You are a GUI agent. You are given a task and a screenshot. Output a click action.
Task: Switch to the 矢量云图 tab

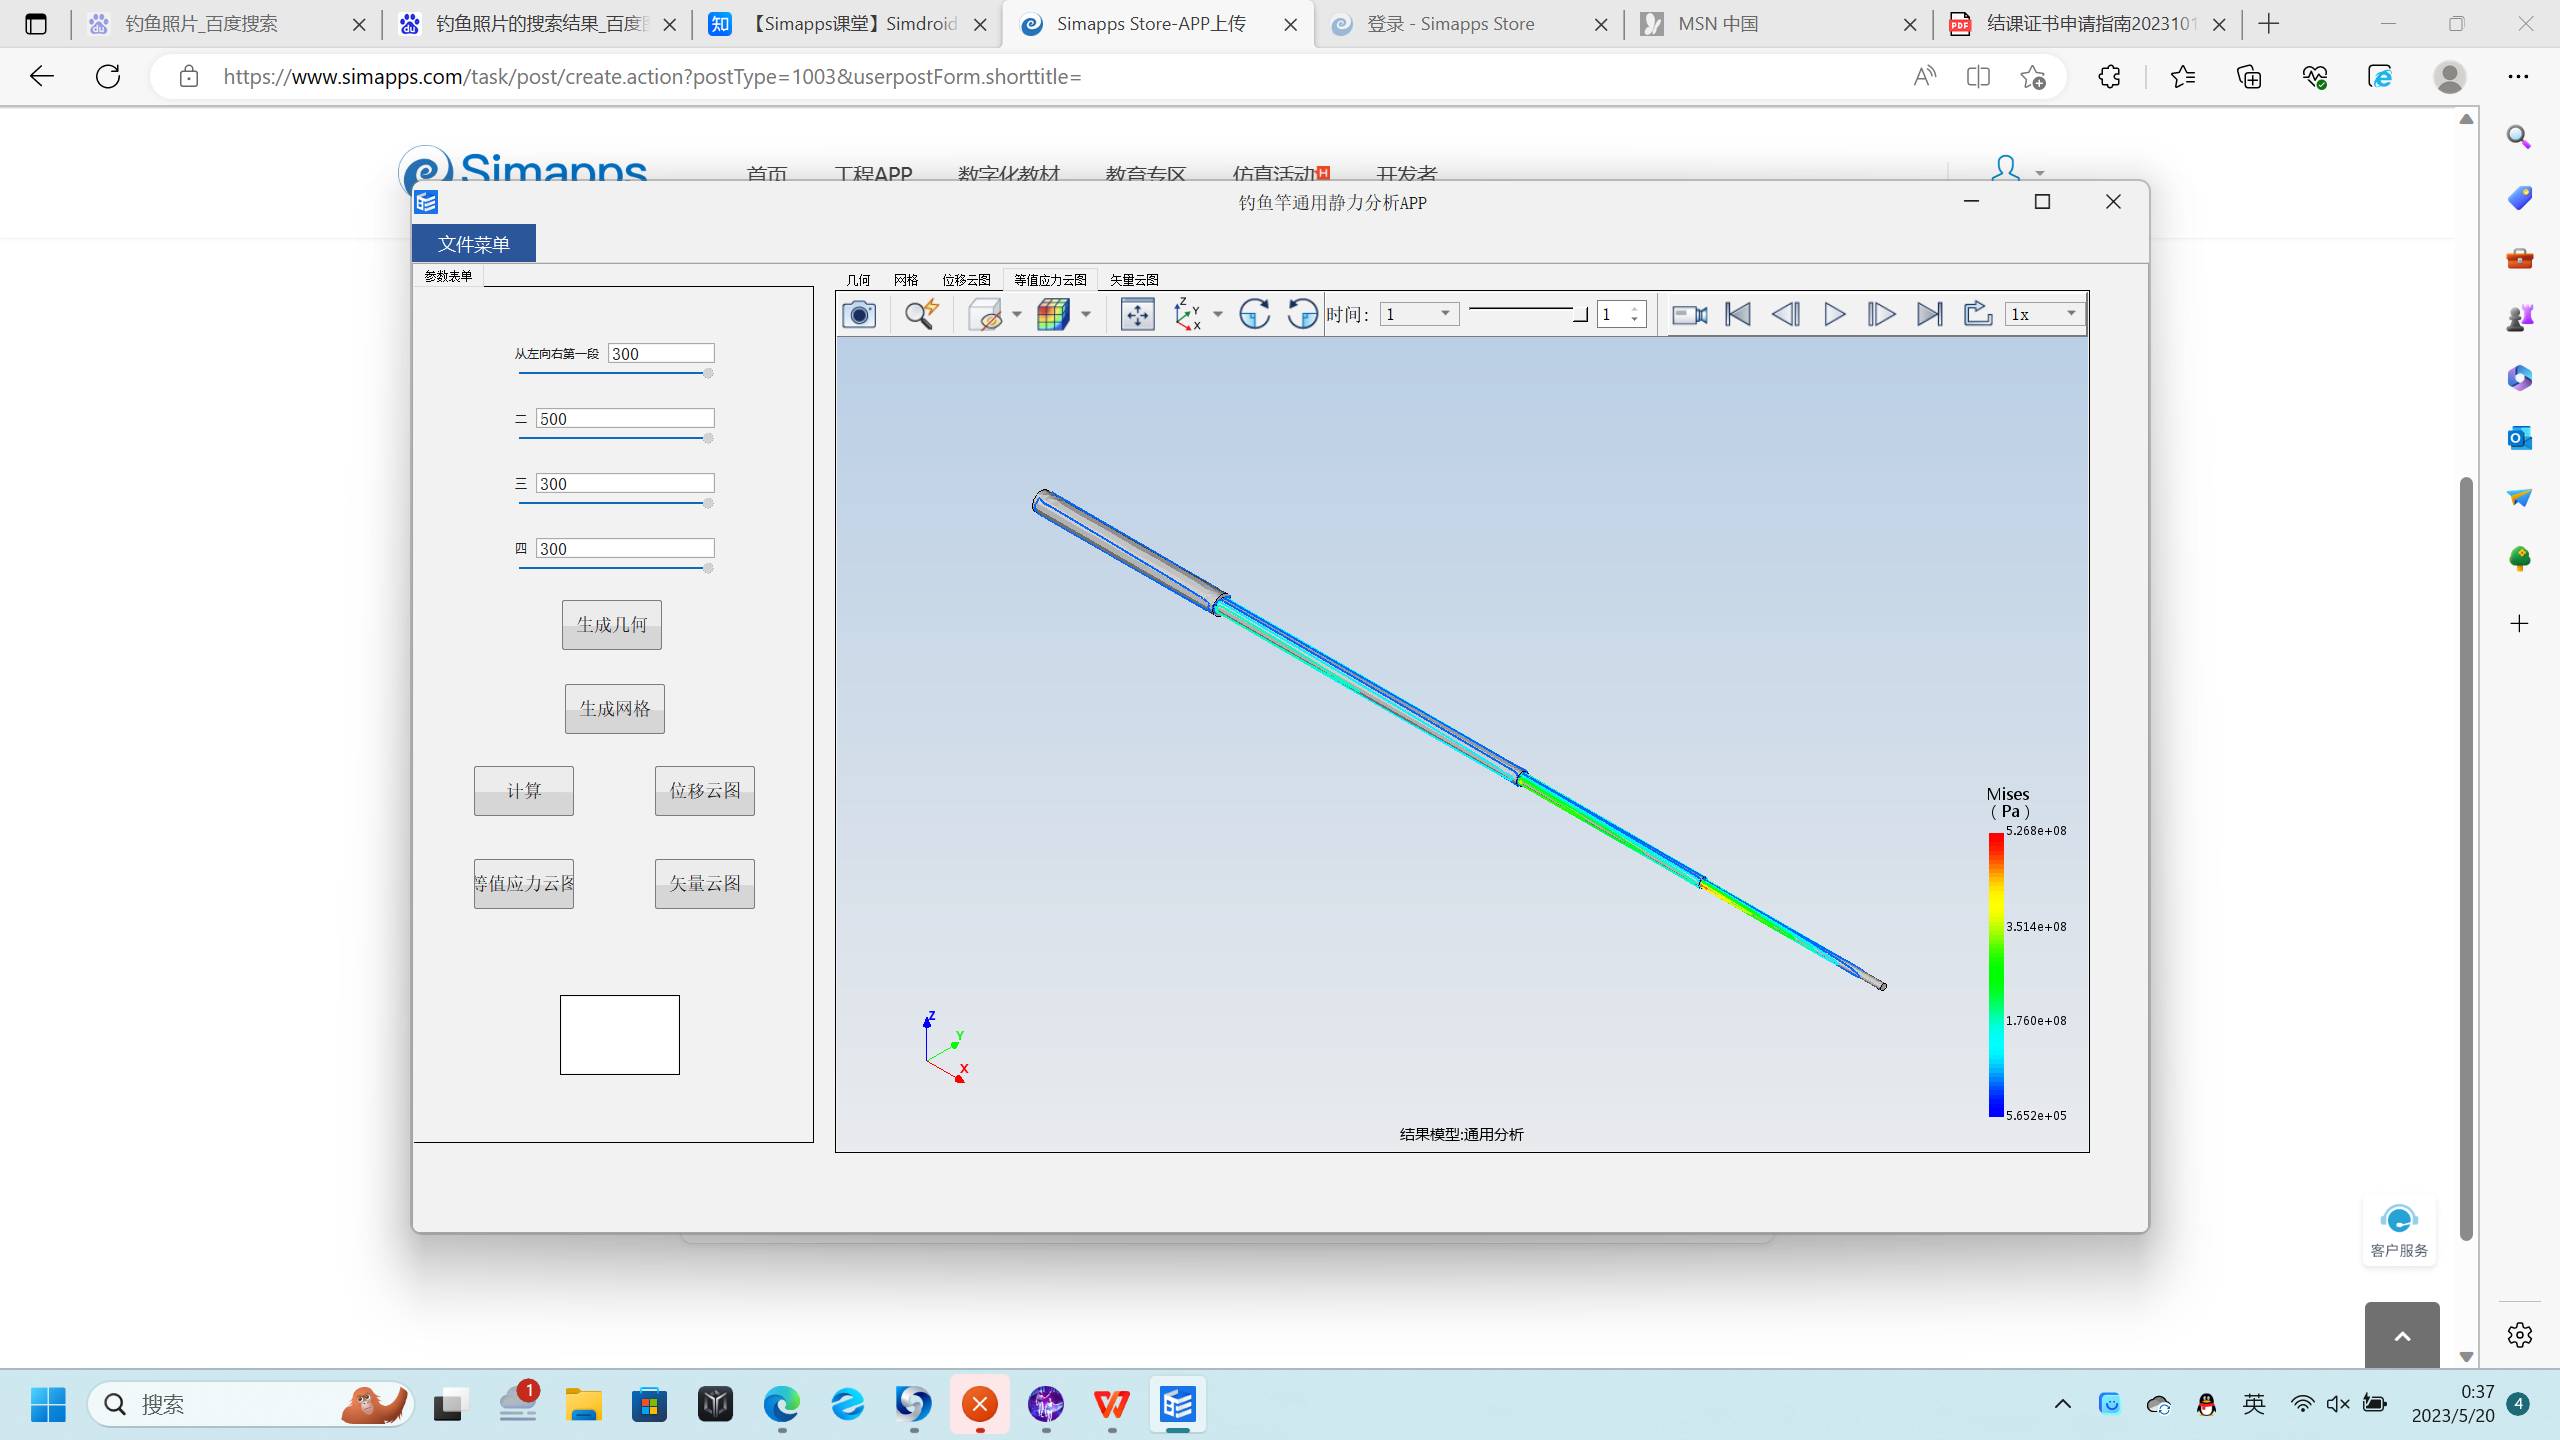(x=1134, y=280)
